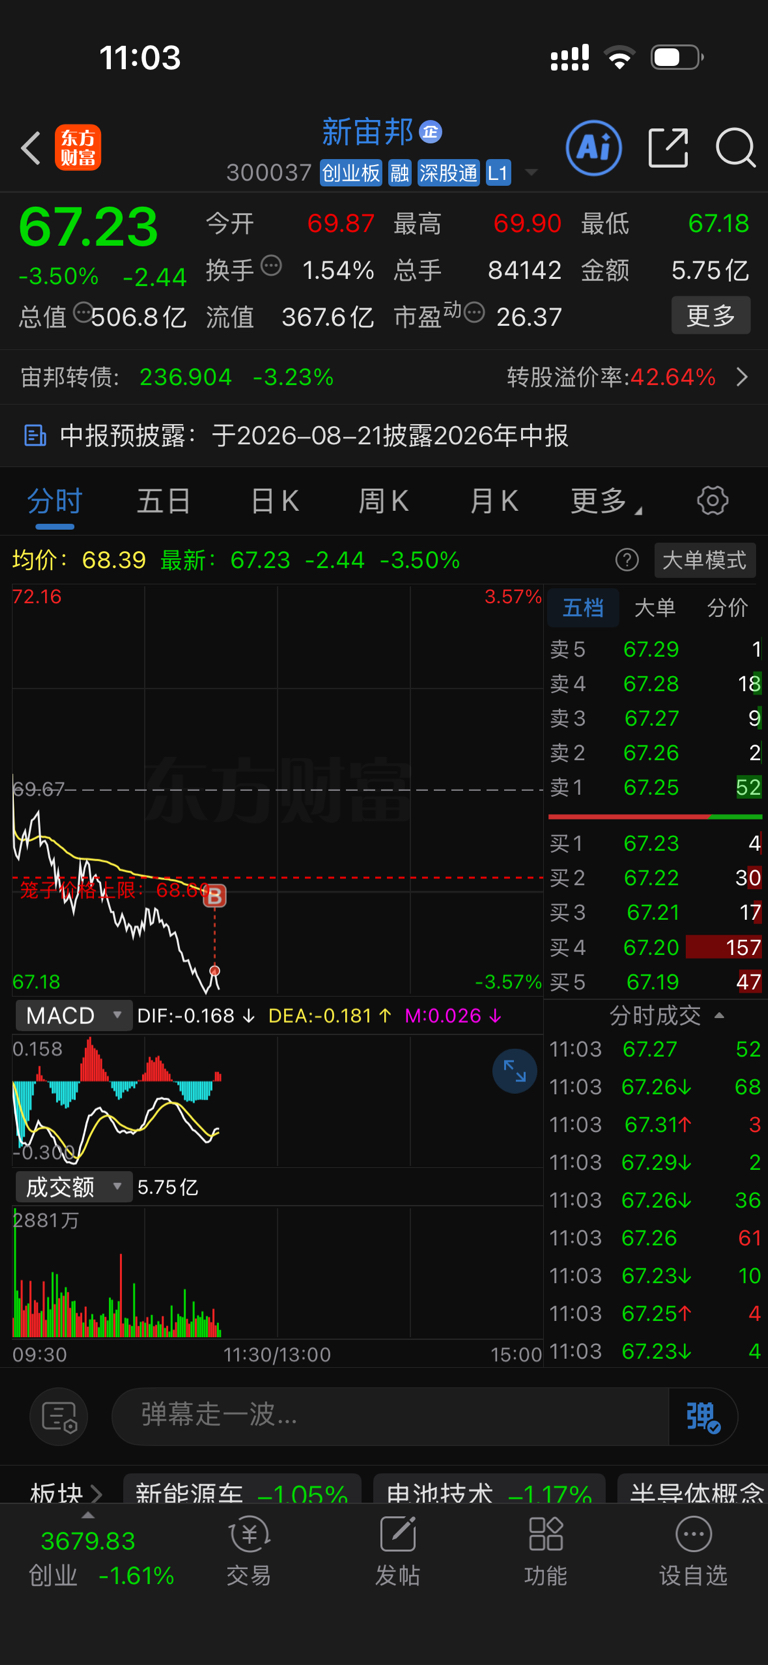The height and width of the screenshot is (1665, 769).
Task: Tap the 转股溢价率 42.64% value
Action: pyautogui.click(x=673, y=377)
